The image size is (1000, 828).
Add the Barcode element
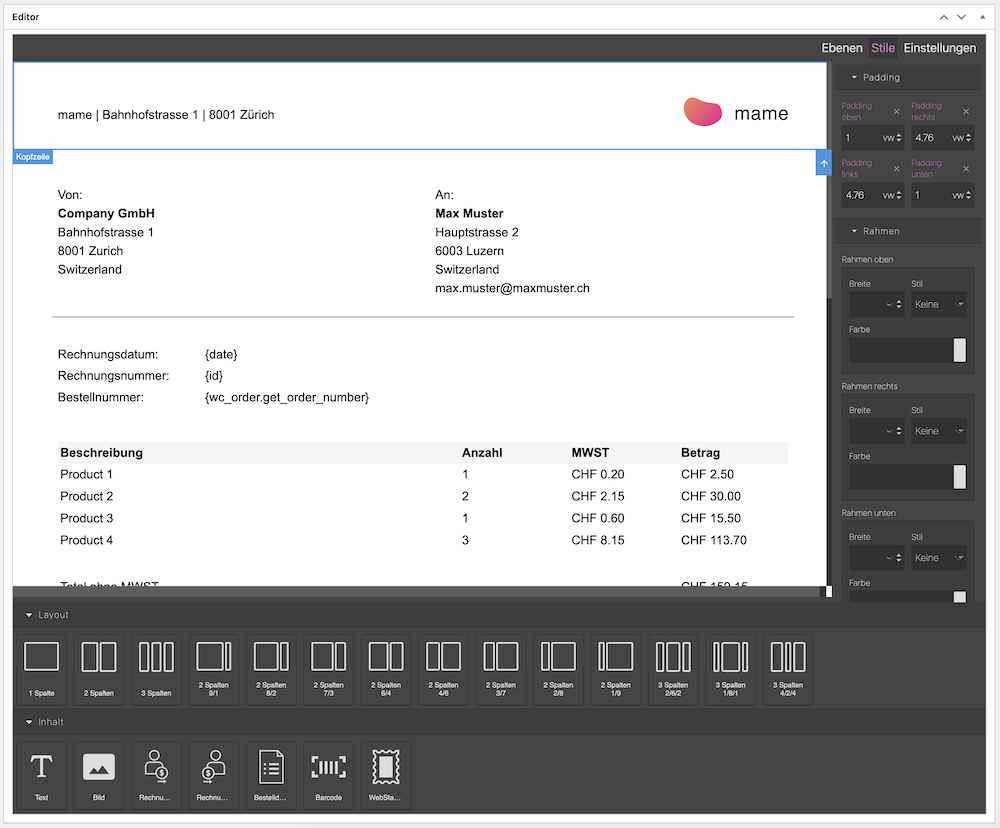(x=328, y=770)
